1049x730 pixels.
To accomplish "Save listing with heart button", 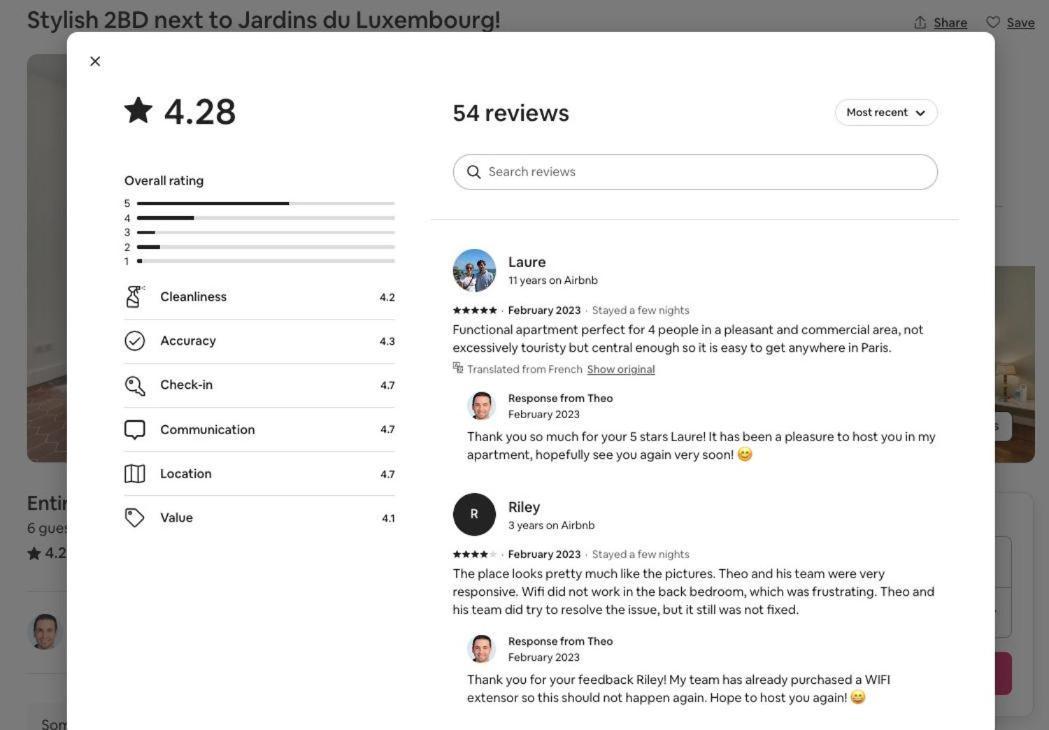I will [x=1010, y=23].
